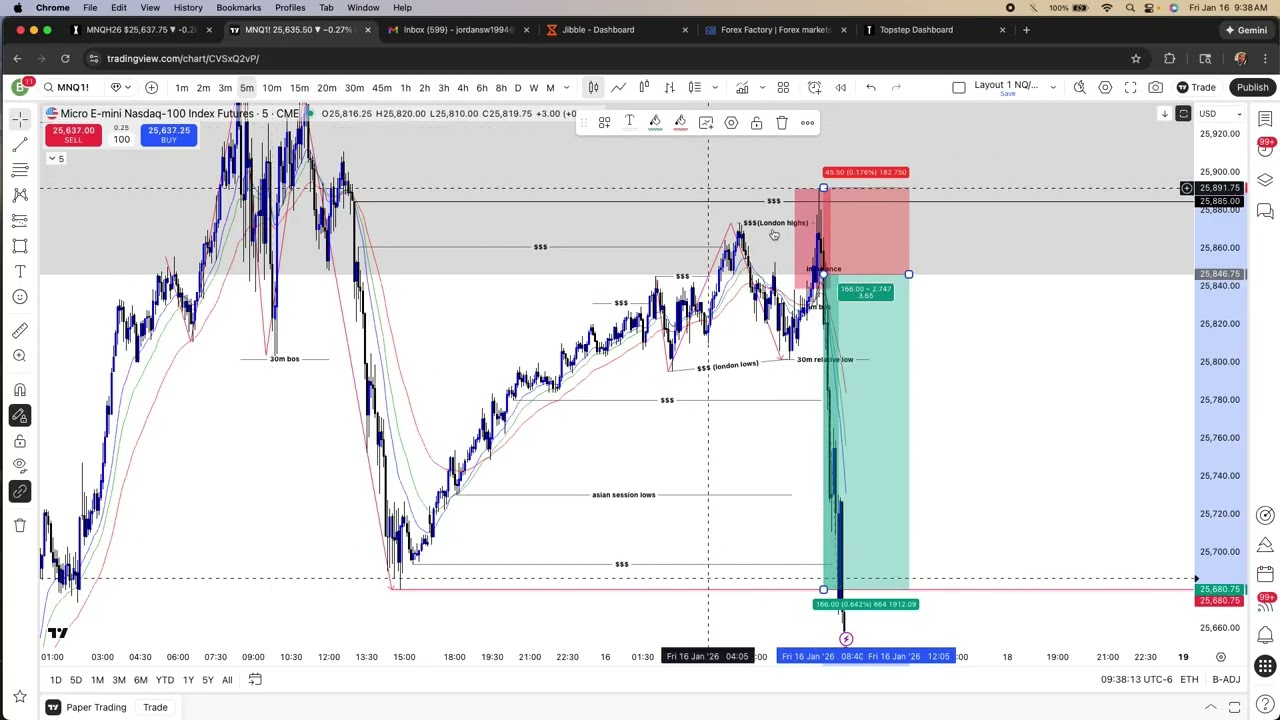Set the date range to YTD
The height and width of the screenshot is (720, 1280).
[x=164, y=680]
